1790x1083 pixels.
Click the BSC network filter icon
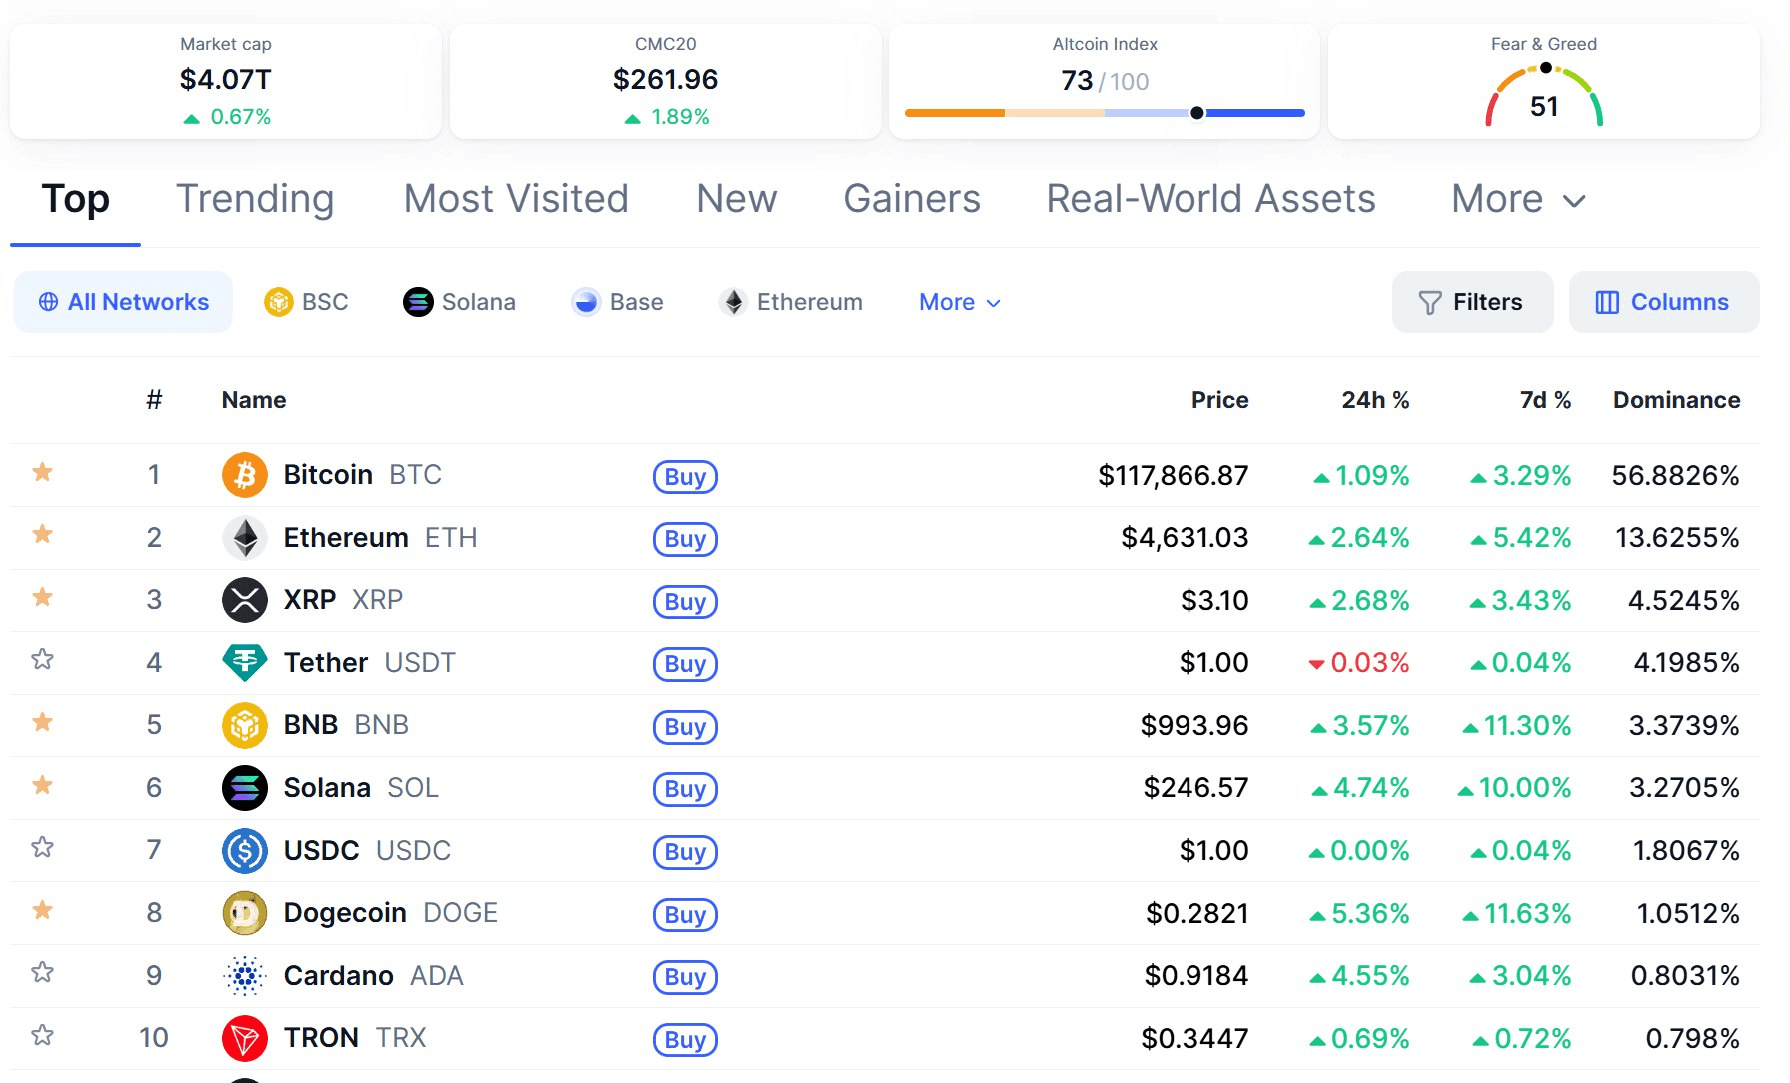coord(278,301)
